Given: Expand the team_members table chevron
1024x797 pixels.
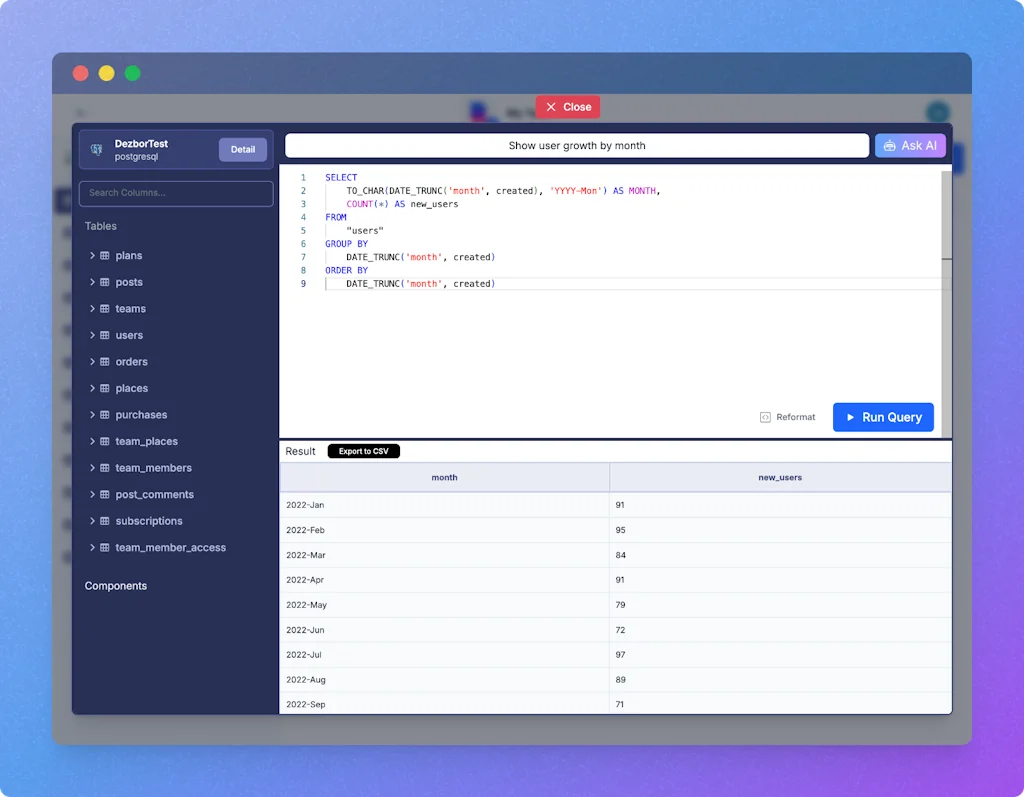Looking at the screenshot, I should (x=92, y=468).
